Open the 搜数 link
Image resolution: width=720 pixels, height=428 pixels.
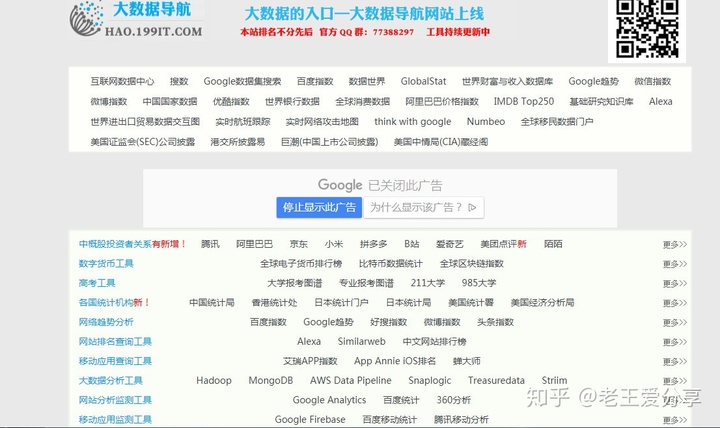(179, 81)
